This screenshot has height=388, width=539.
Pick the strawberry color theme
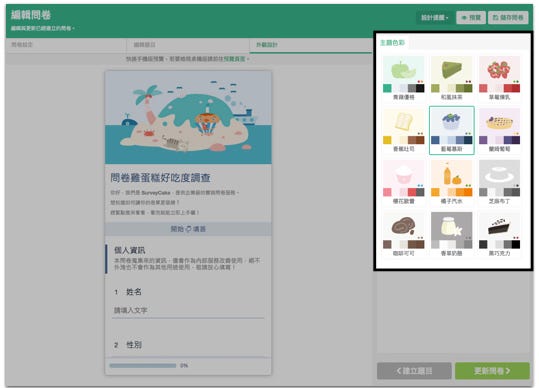pos(499,78)
